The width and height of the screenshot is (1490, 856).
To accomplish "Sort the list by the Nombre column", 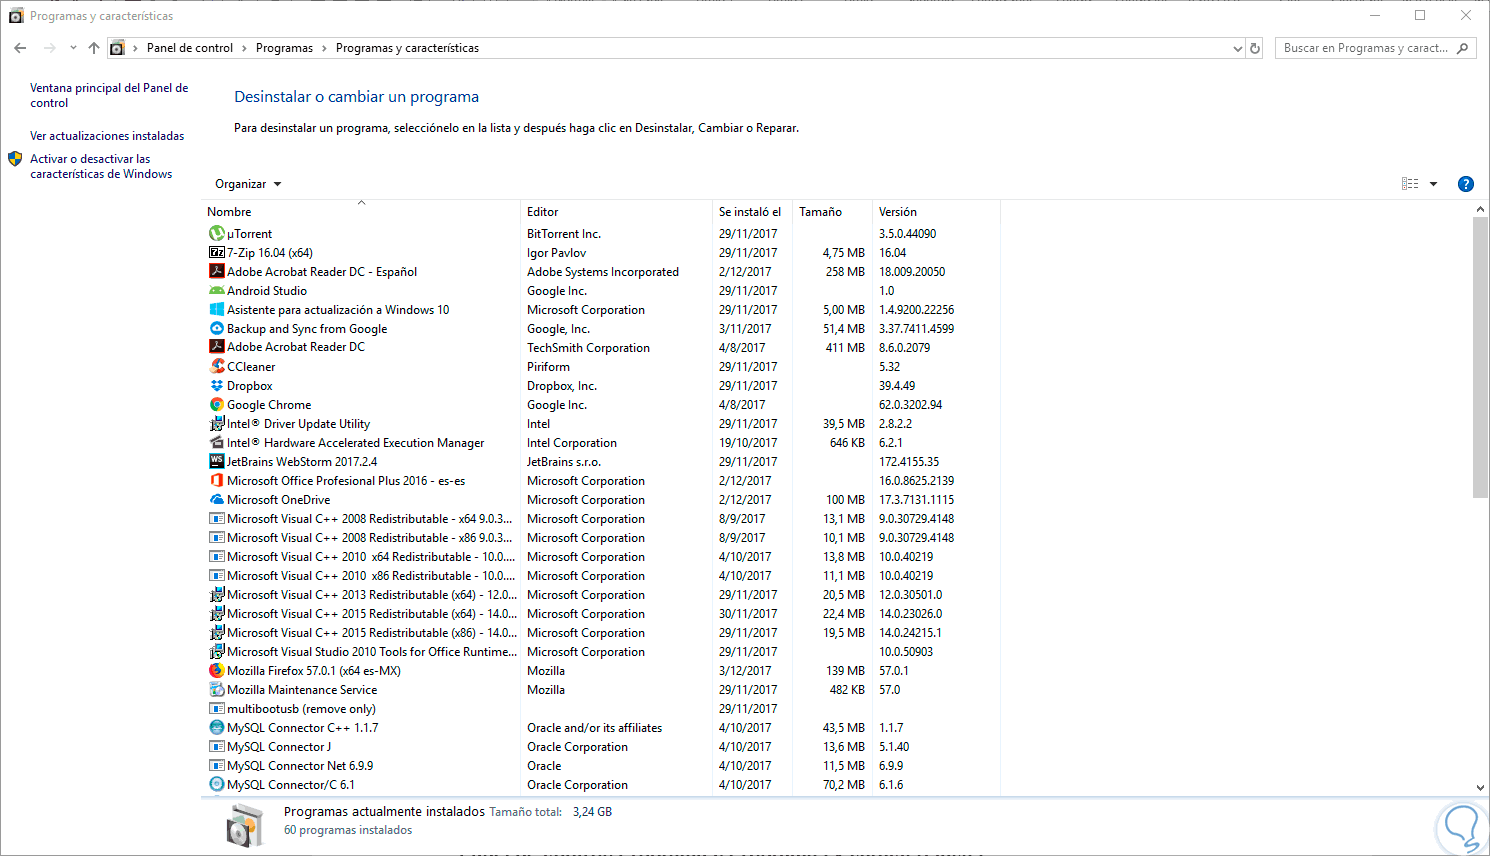I will [361, 212].
